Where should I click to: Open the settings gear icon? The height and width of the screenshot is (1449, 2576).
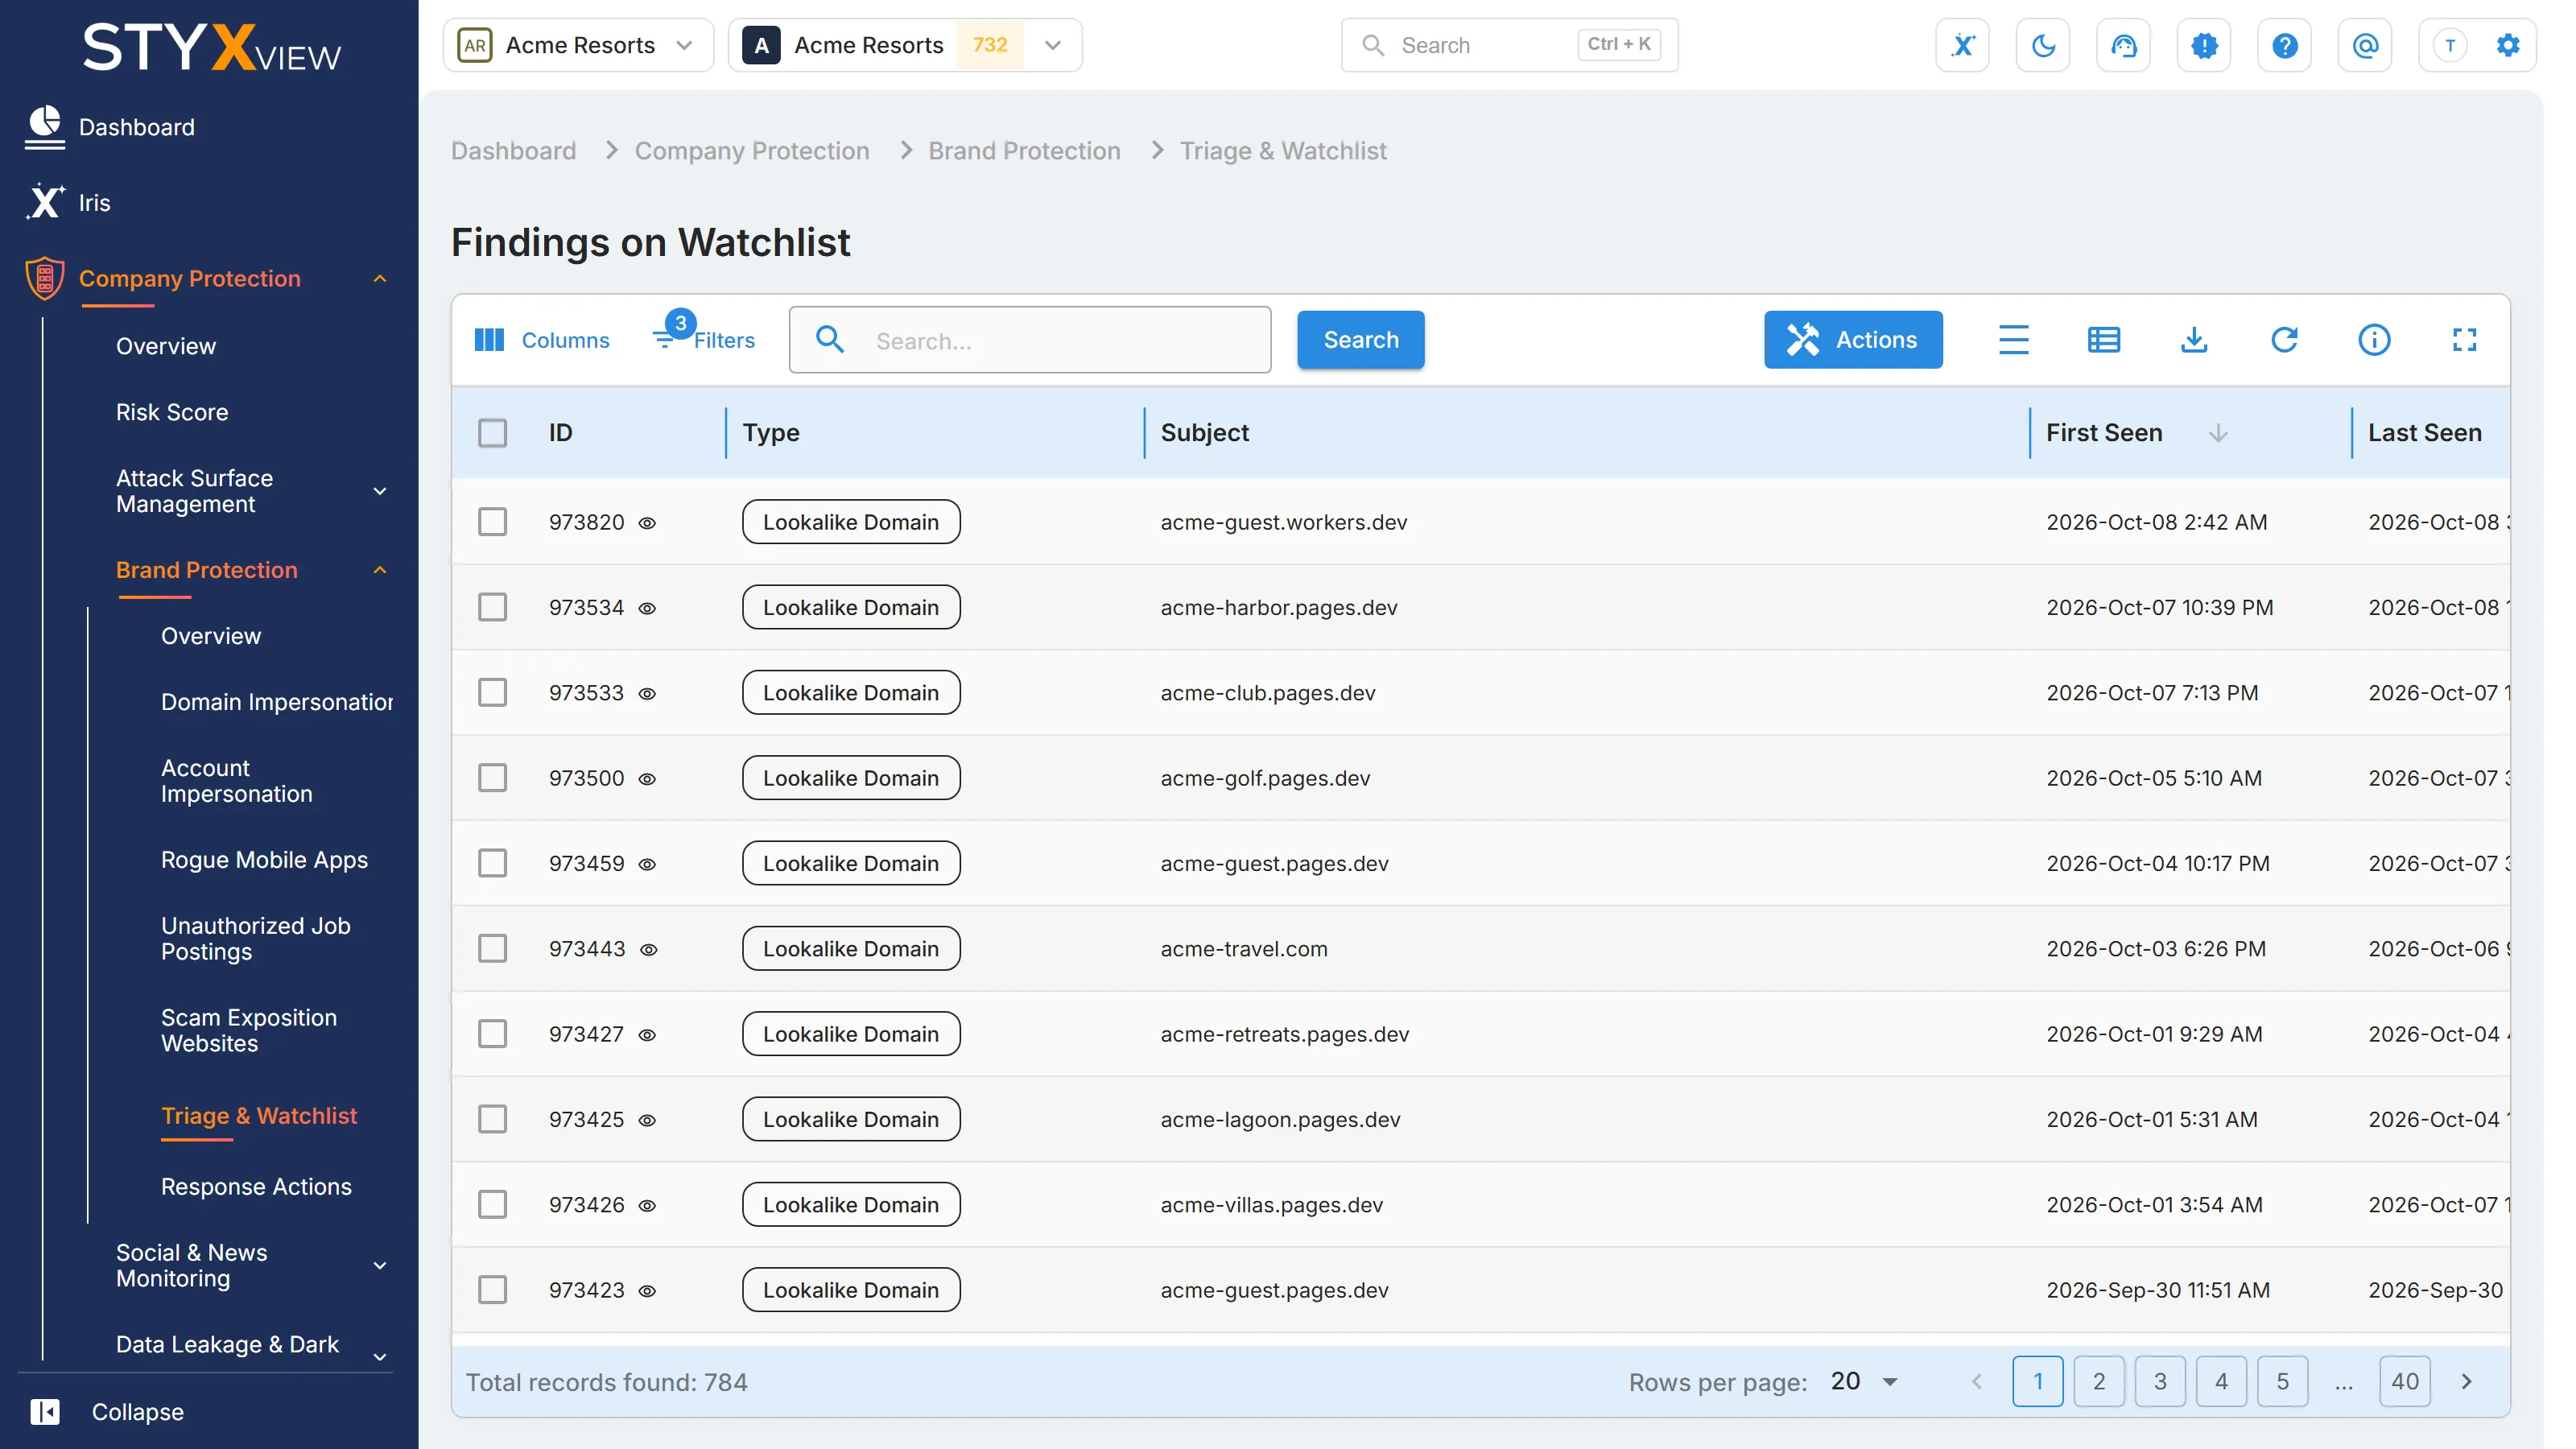(2507, 45)
